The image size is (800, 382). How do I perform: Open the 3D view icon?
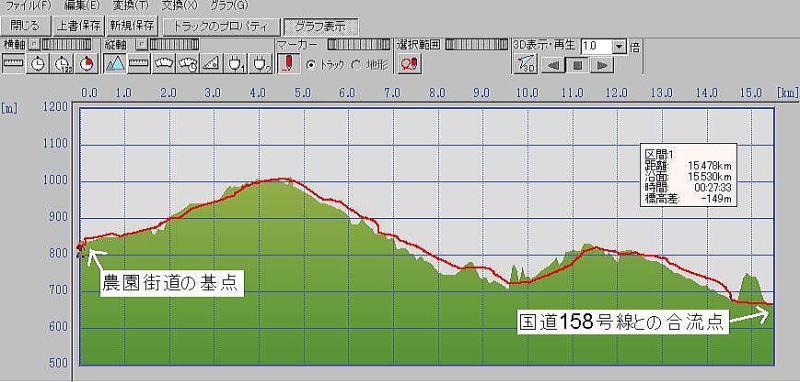525,65
